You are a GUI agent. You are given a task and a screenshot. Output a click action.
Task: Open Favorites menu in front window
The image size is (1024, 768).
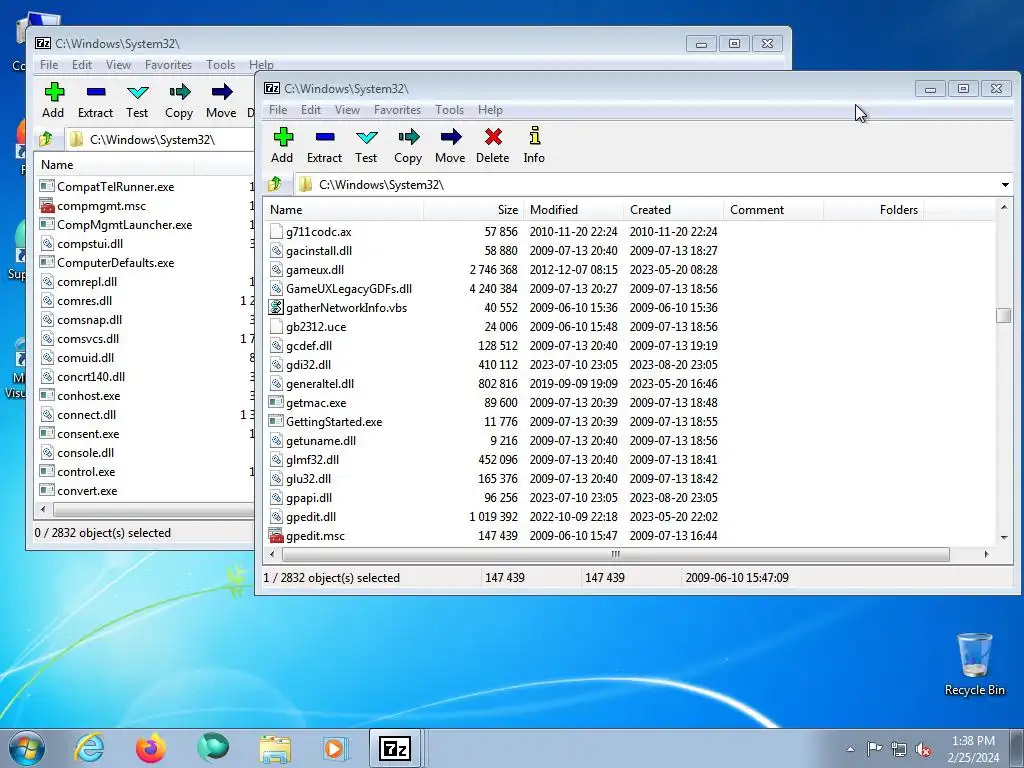pos(397,110)
